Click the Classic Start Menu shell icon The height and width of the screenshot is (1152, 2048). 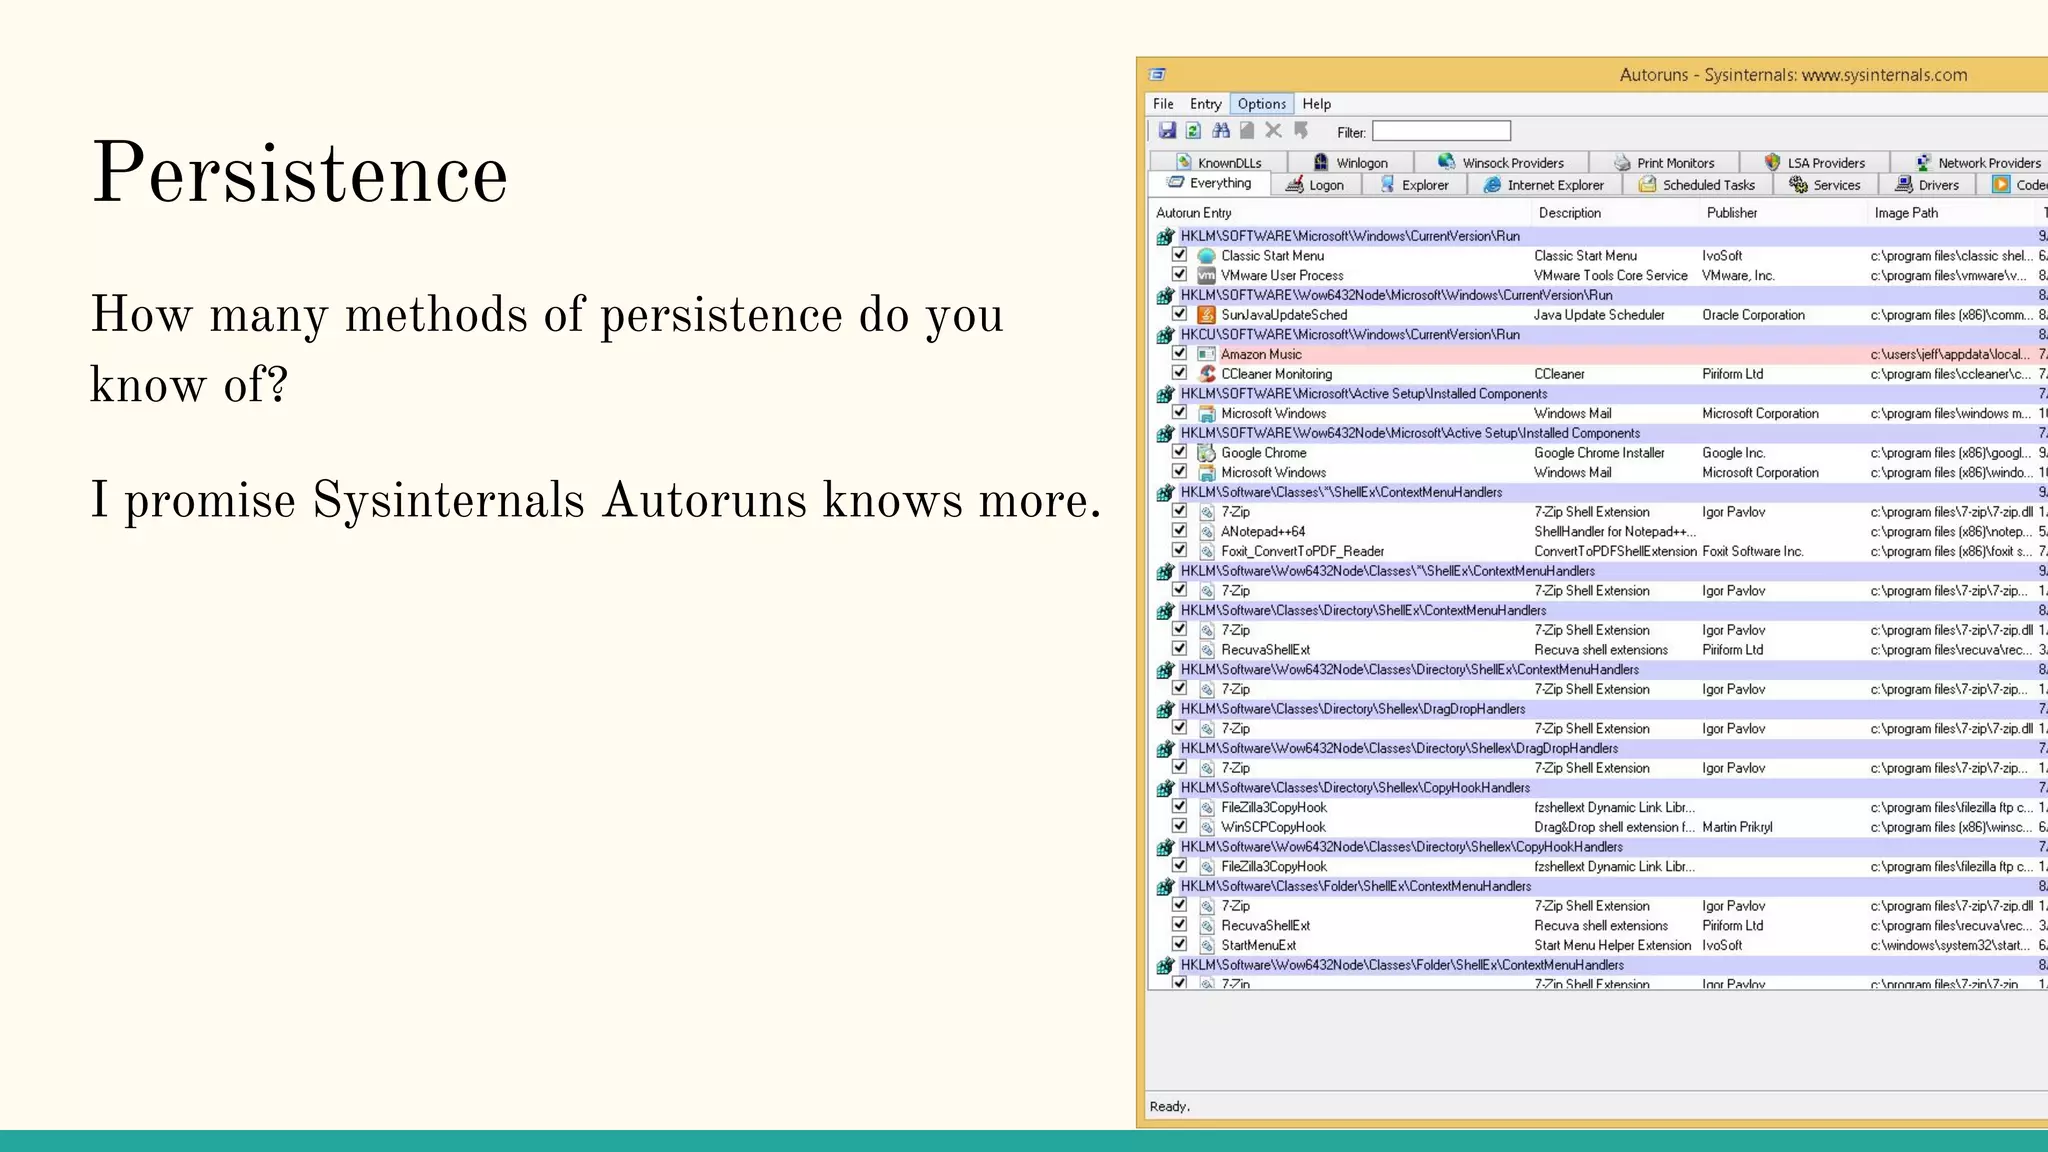tap(1207, 256)
